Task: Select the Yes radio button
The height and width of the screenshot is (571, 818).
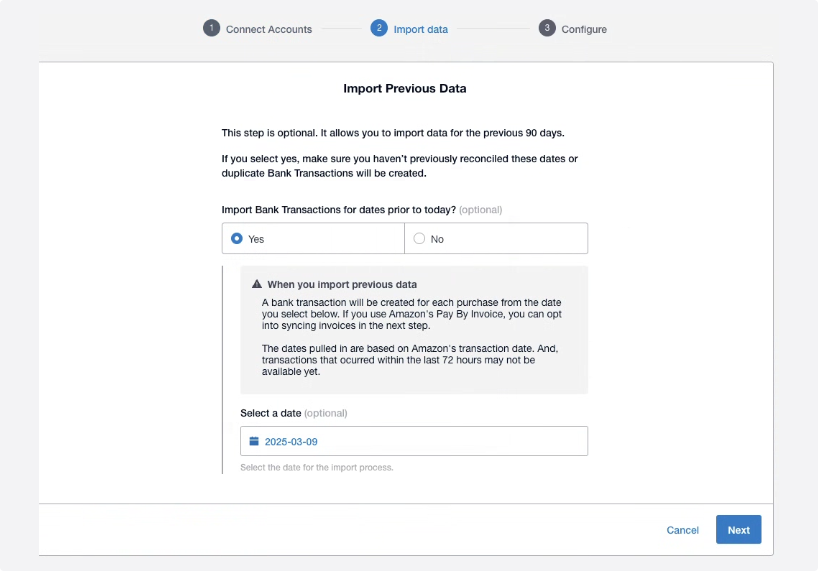Action: (x=237, y=238)
